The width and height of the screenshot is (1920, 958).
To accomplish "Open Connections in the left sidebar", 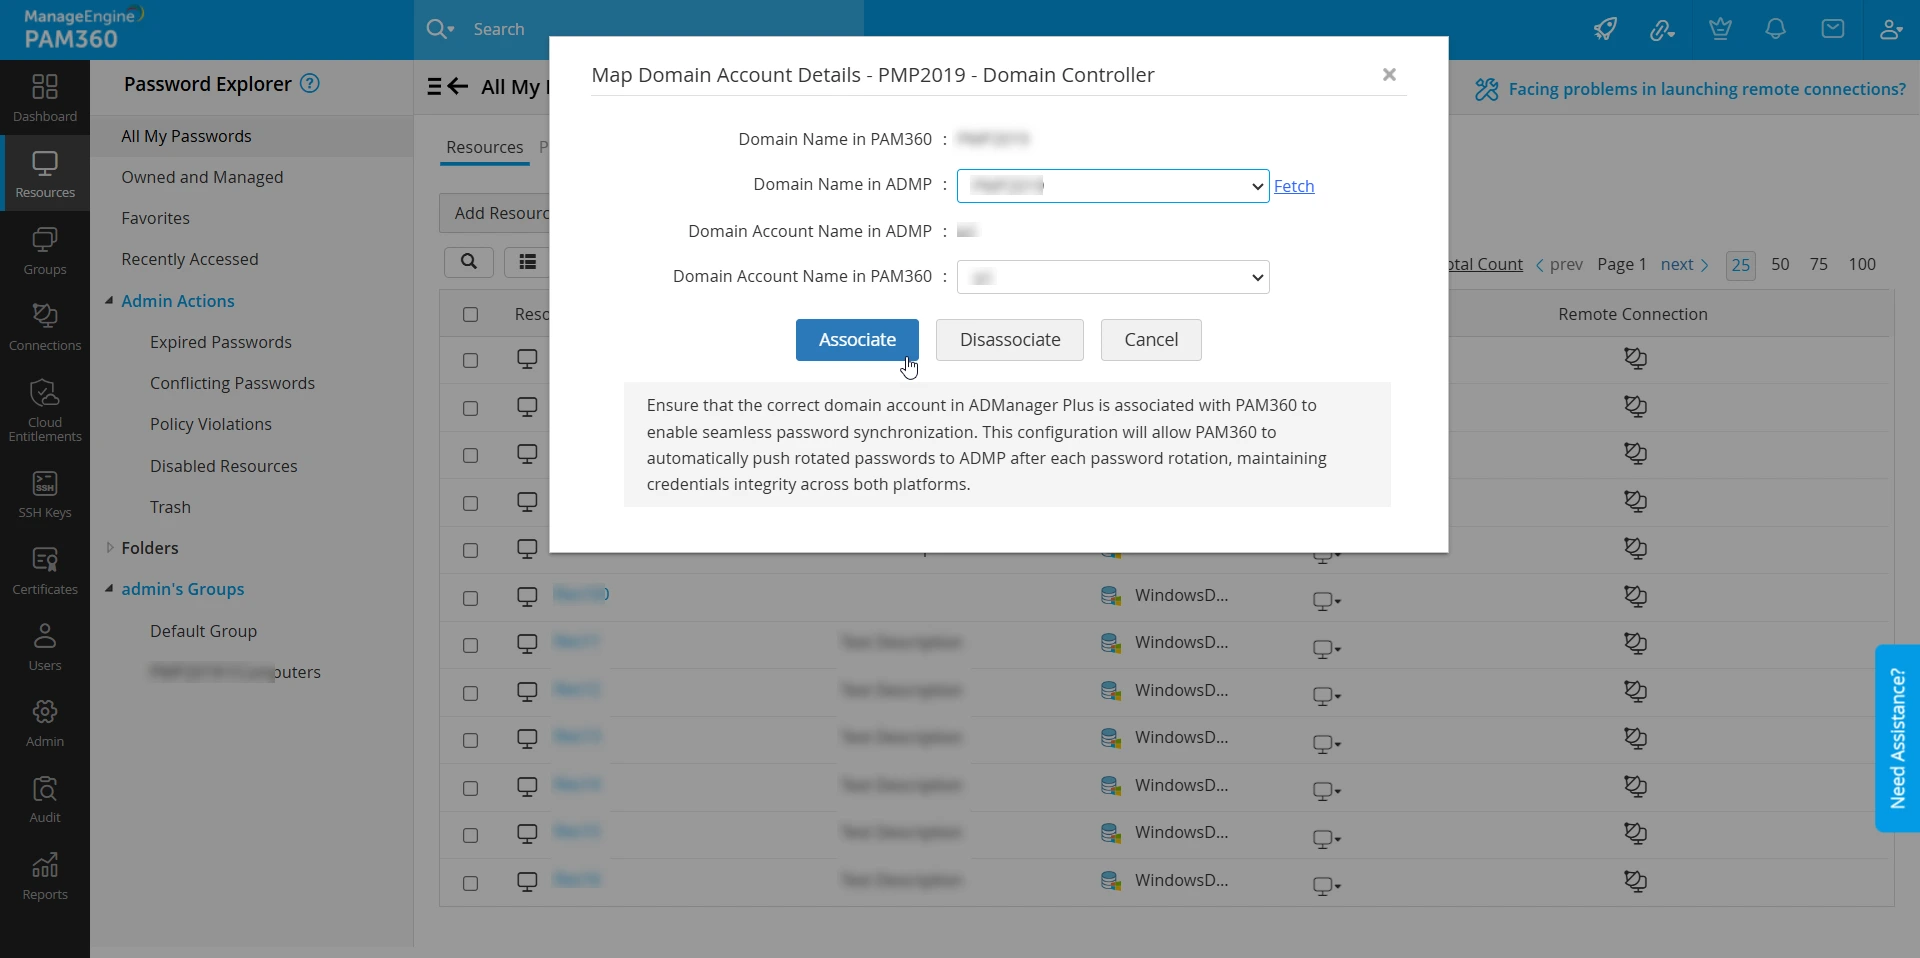I will (x=45, y=326).
